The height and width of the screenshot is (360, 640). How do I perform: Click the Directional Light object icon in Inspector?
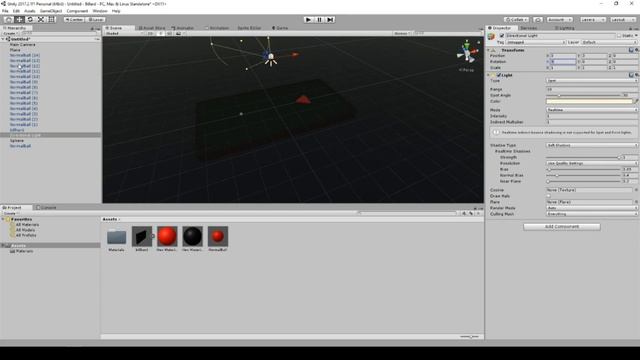pyautogui.click(x=492, y=37)
